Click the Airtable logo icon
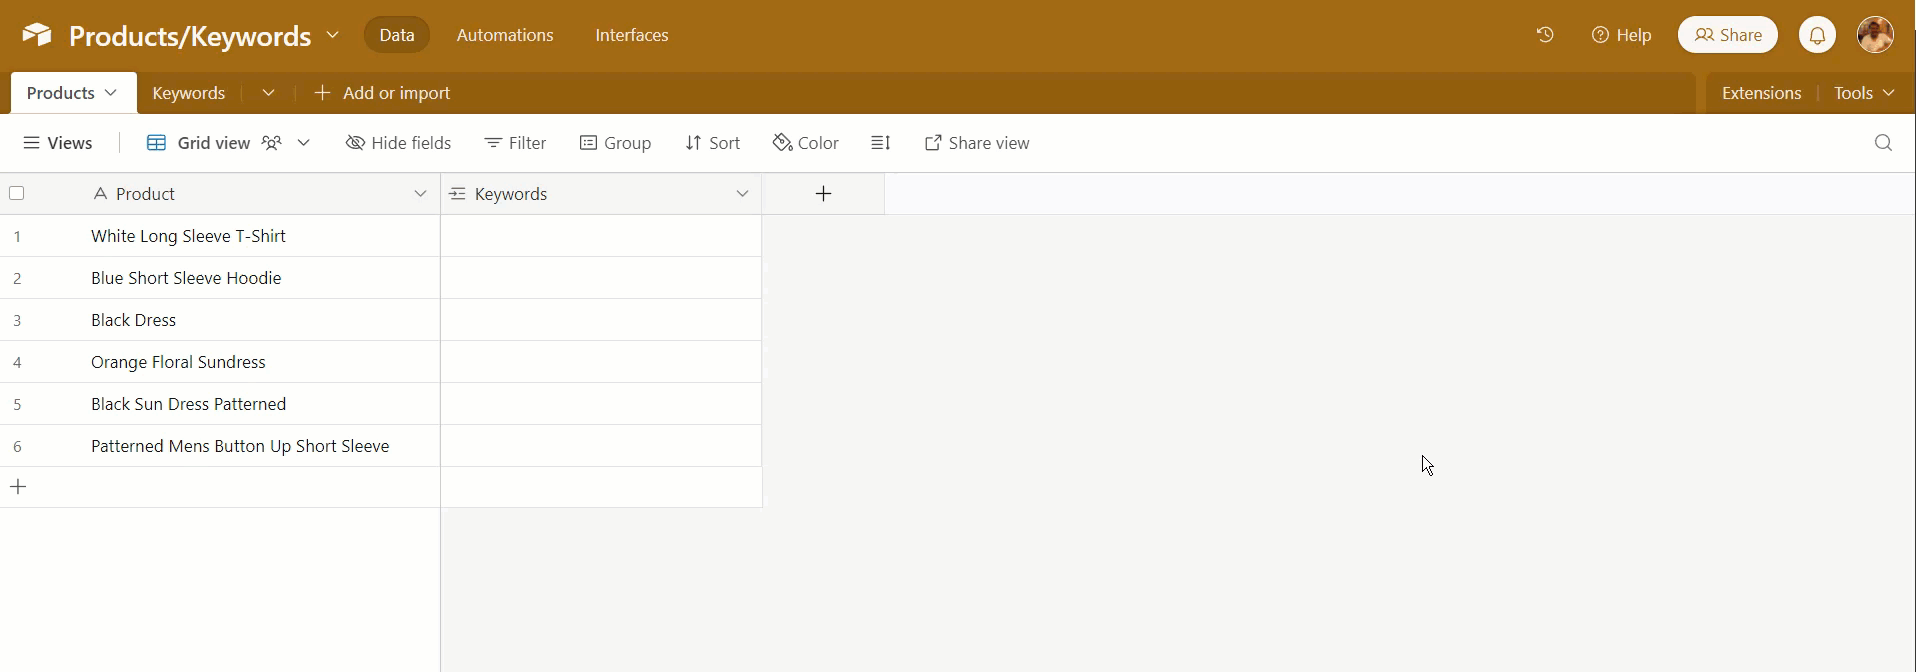This screenshot has height=672, width=1916. click(37, 35)
